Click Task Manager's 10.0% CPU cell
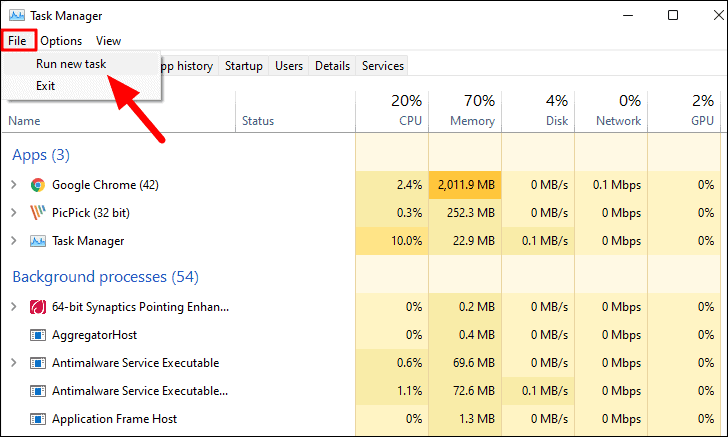This screenshot has height=437, width=728. pos(392,241)
